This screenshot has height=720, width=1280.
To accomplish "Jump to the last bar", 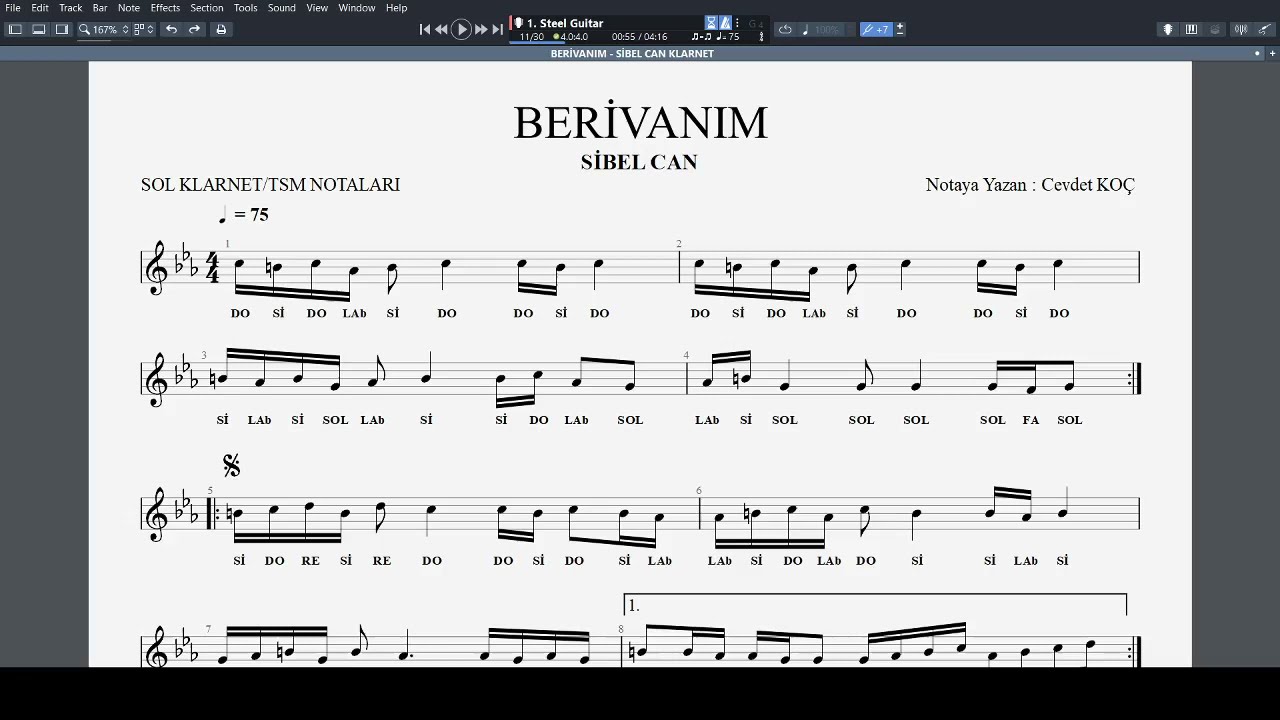I will click(497, 30).
